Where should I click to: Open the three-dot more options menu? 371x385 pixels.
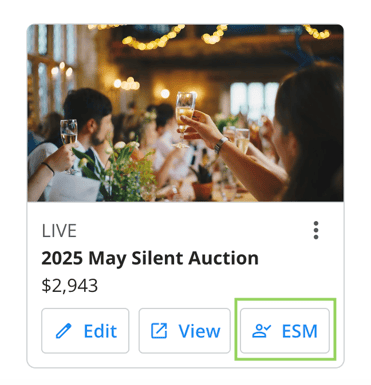316,230
